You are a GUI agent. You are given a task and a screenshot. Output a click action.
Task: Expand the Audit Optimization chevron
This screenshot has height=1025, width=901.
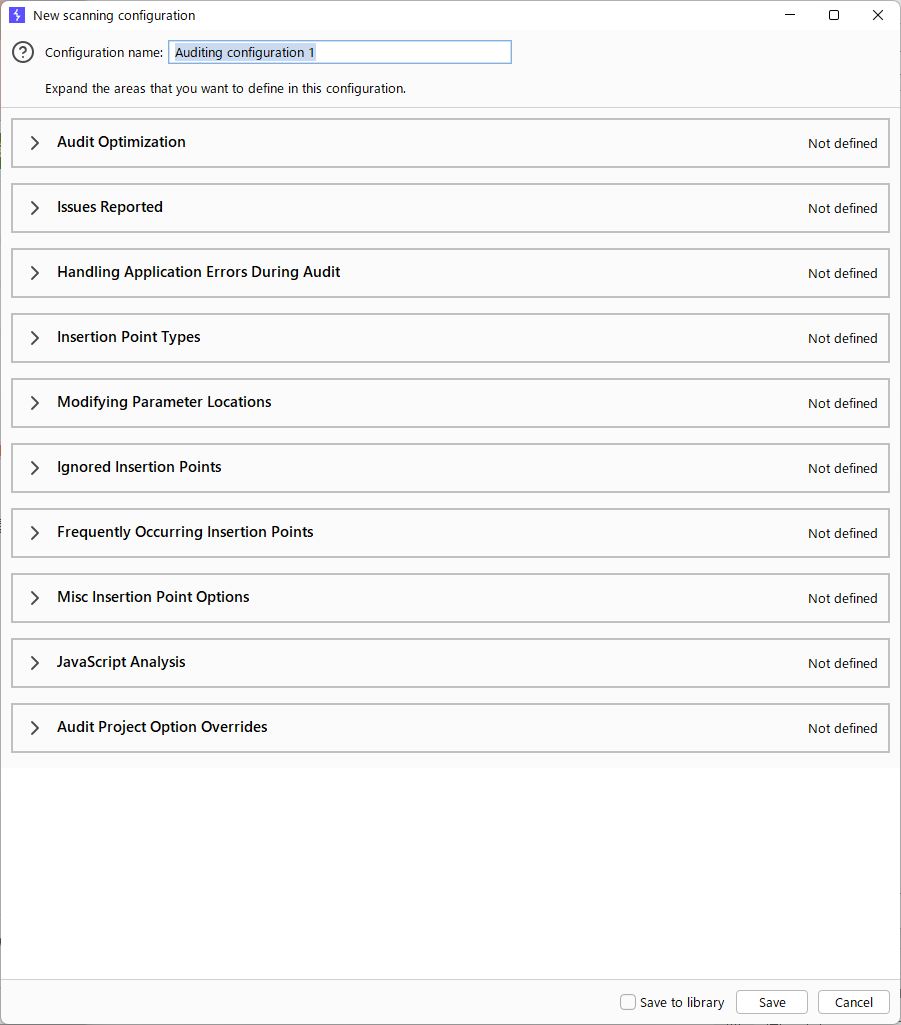point(35,143)
